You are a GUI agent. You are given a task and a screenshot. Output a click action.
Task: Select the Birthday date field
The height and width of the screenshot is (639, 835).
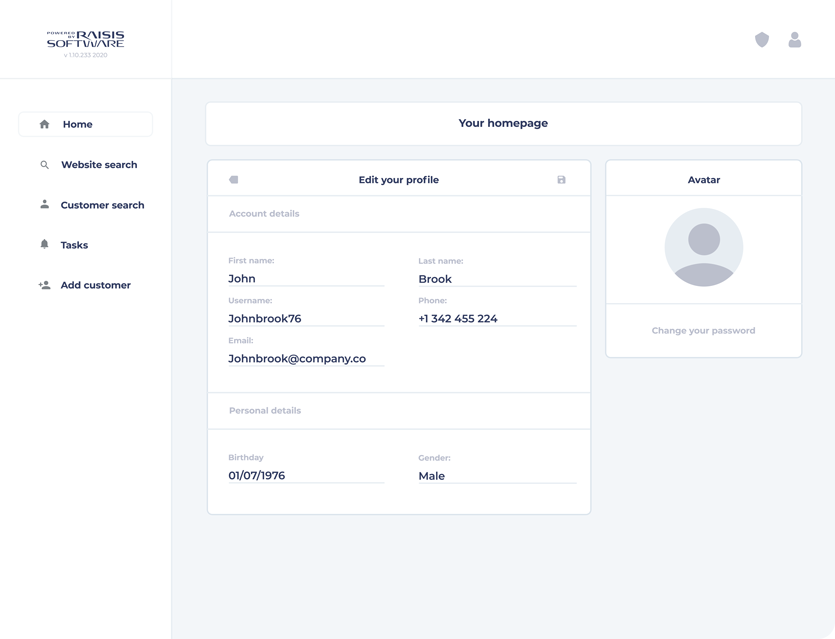click(x=305, y=476)
